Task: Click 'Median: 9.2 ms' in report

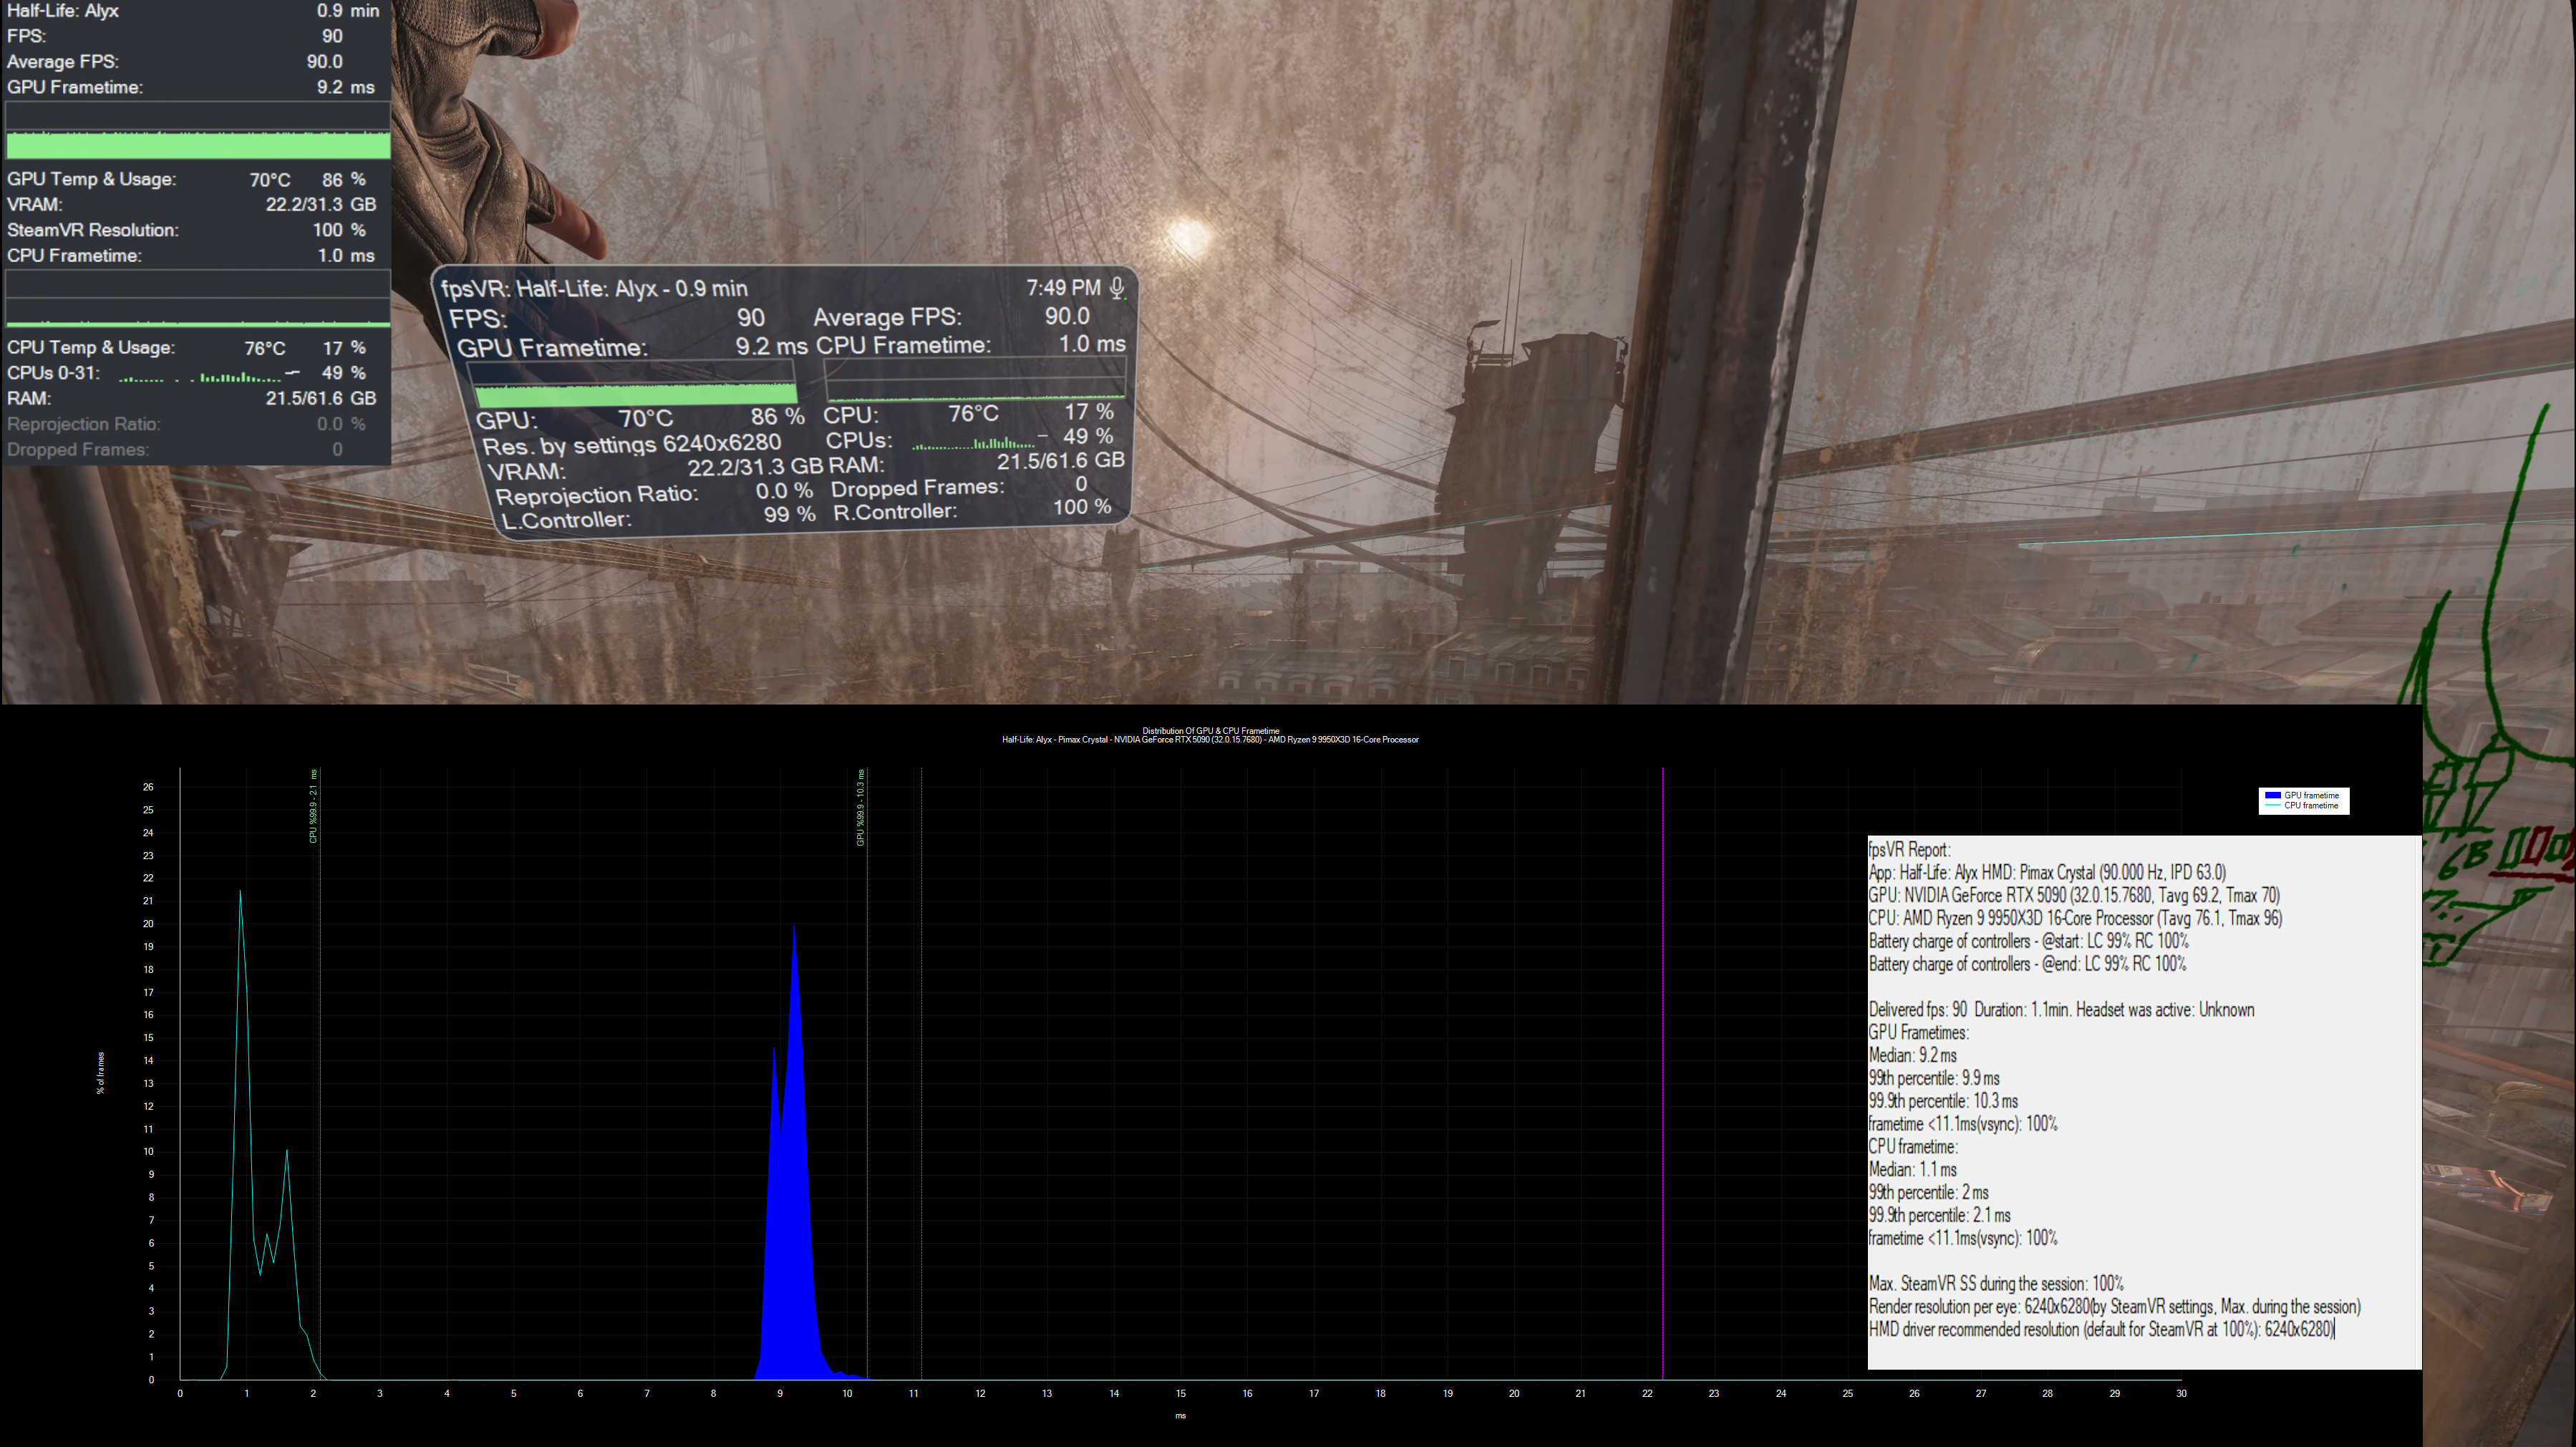Action: pos(1912,1056)
